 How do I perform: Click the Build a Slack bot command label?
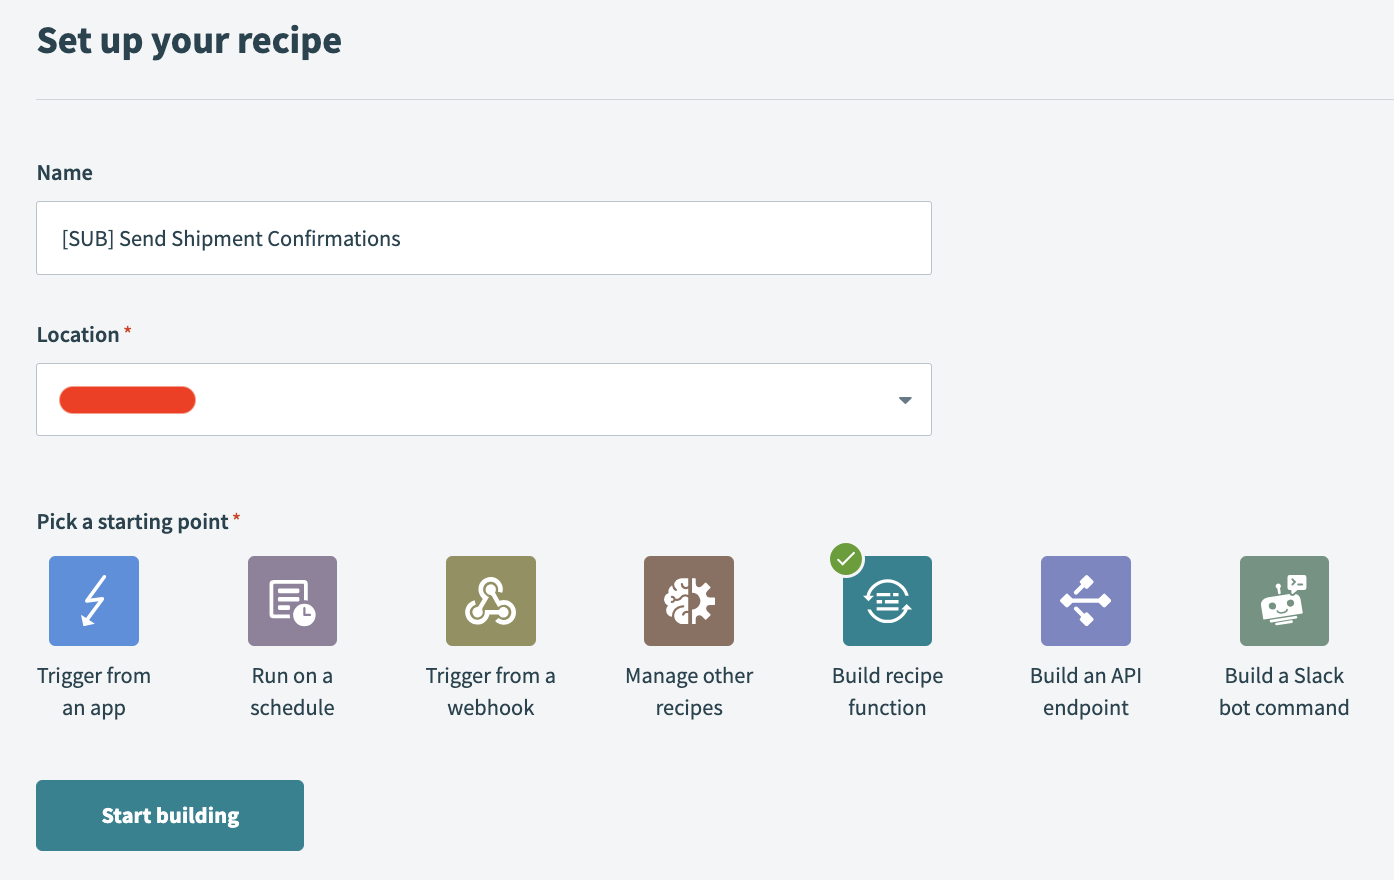[x=1284, y=691]
